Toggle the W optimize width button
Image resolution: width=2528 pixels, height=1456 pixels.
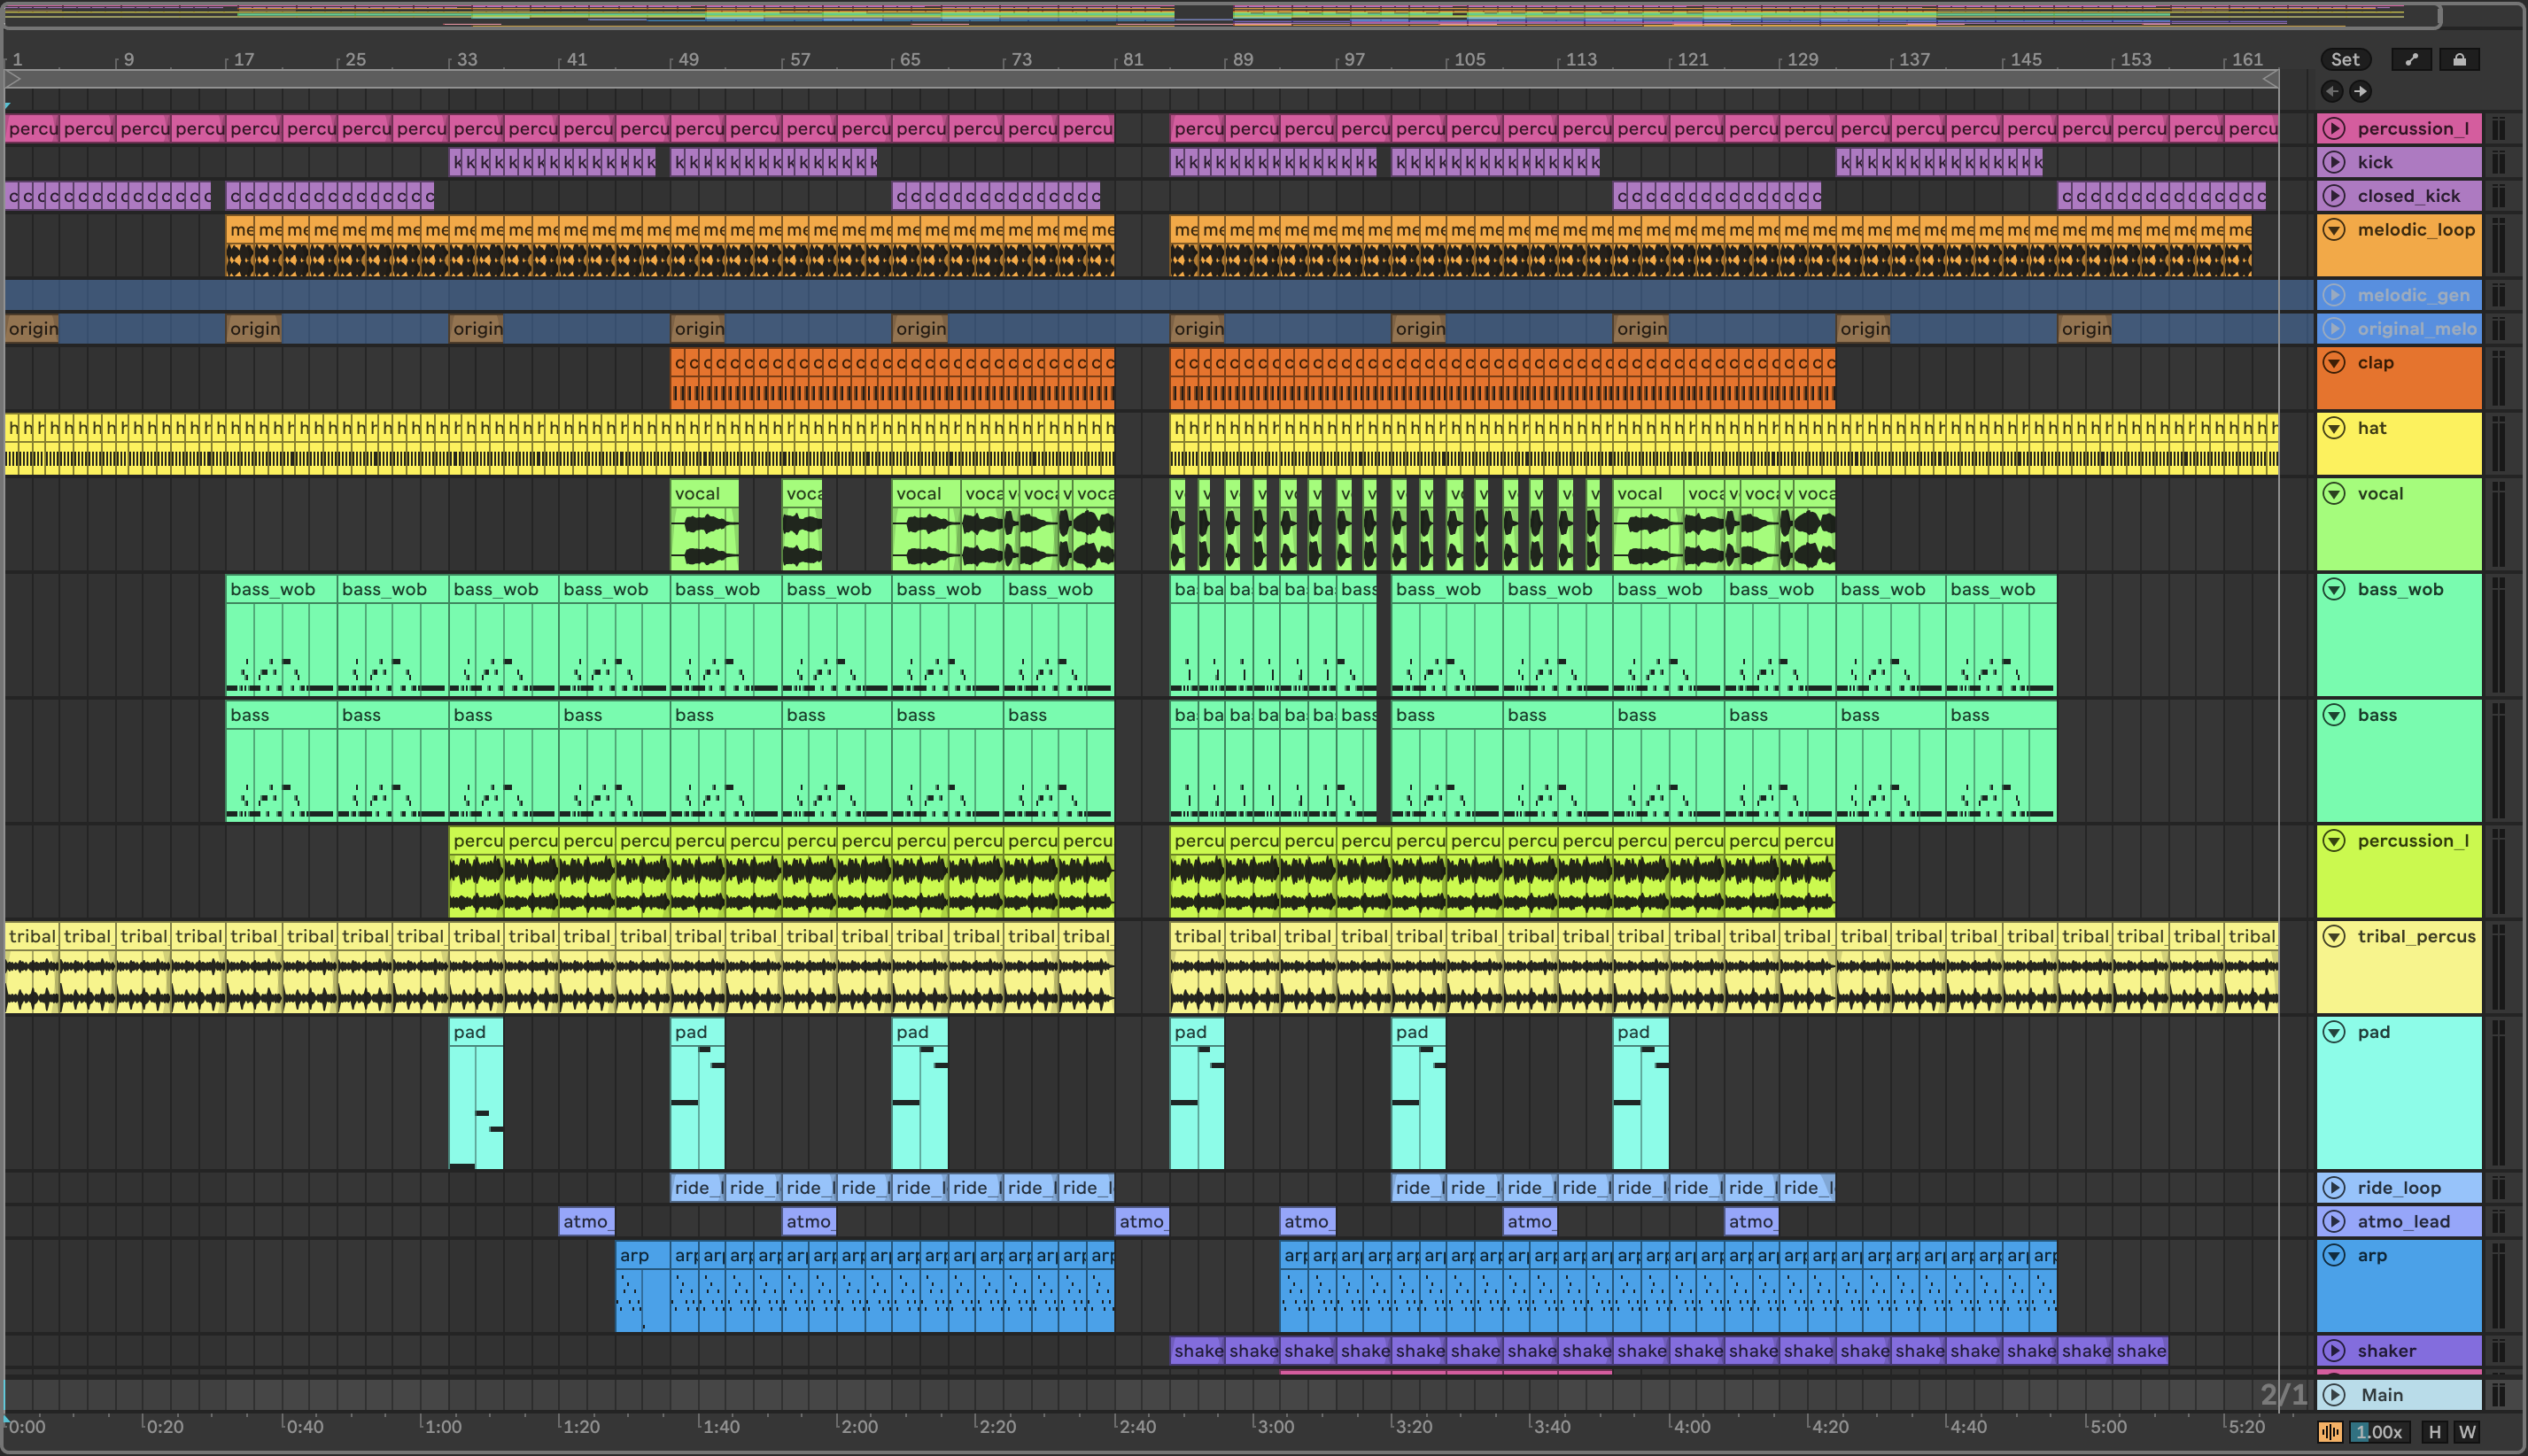(2467, 1432)
